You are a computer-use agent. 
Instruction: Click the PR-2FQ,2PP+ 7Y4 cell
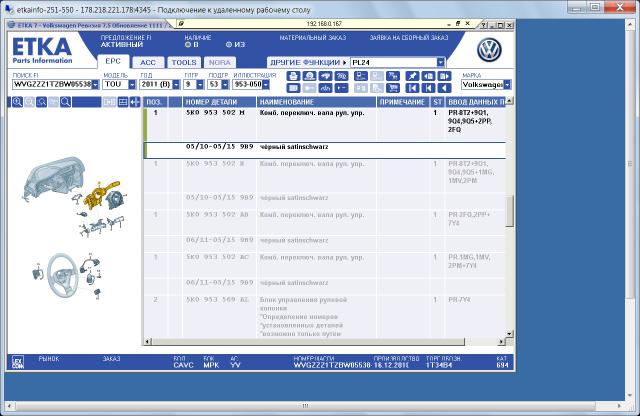[469, 219]
